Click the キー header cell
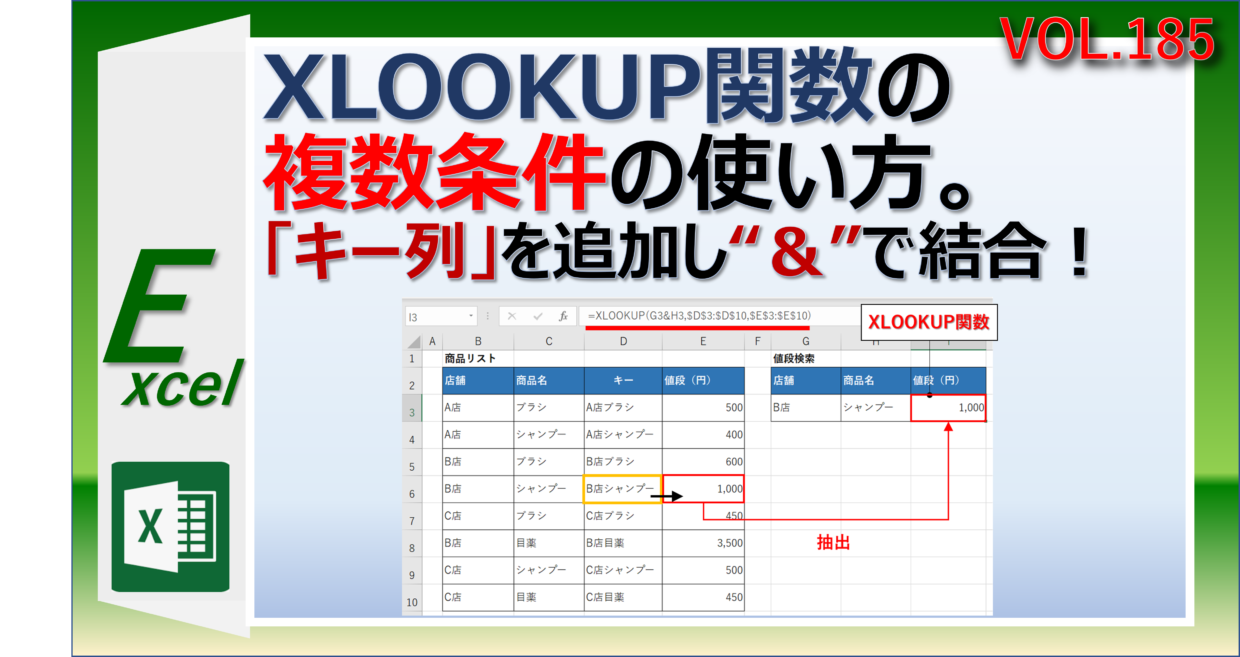Screen dimensions: 1240x657 tap(623, 380)
